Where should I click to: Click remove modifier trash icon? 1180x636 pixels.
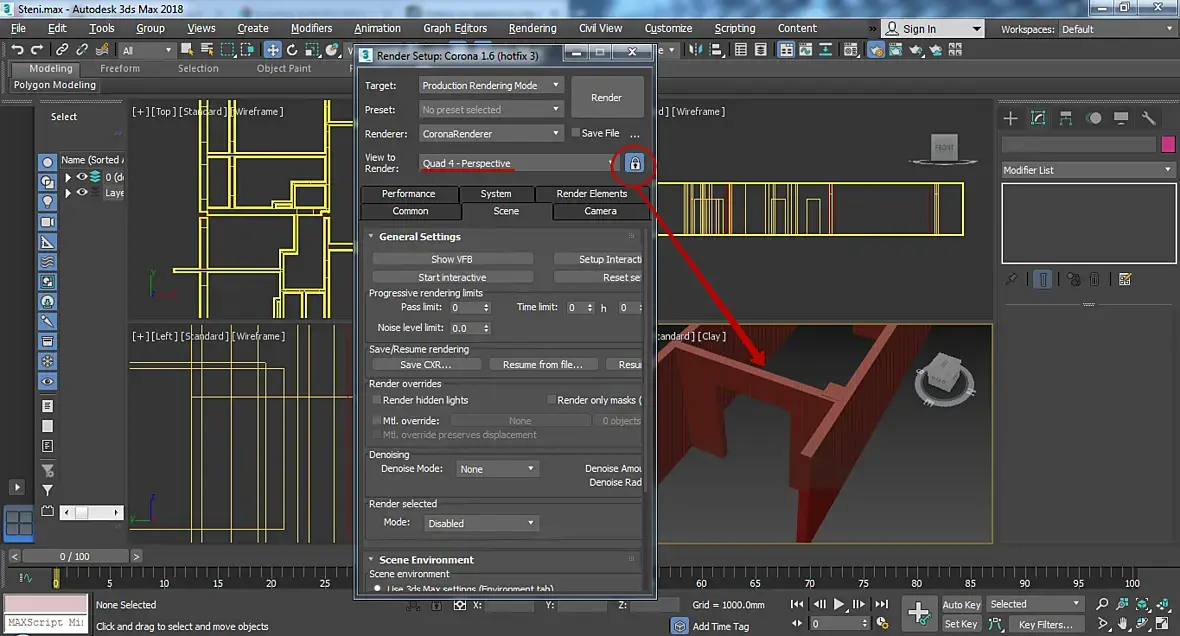[x=1095, y=280]
